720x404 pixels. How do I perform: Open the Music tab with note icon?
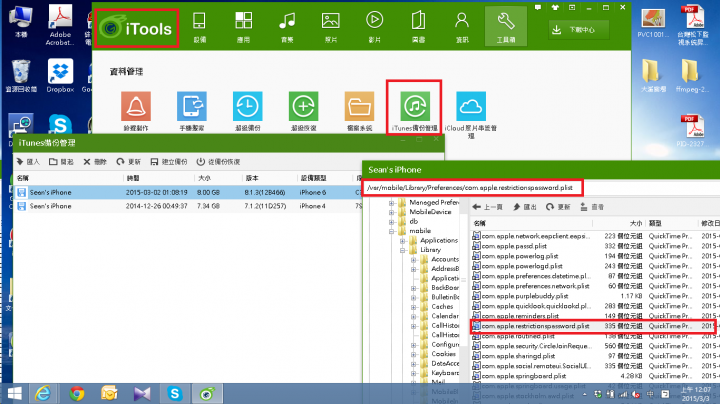pyautogui.click(x=287, y=27)
